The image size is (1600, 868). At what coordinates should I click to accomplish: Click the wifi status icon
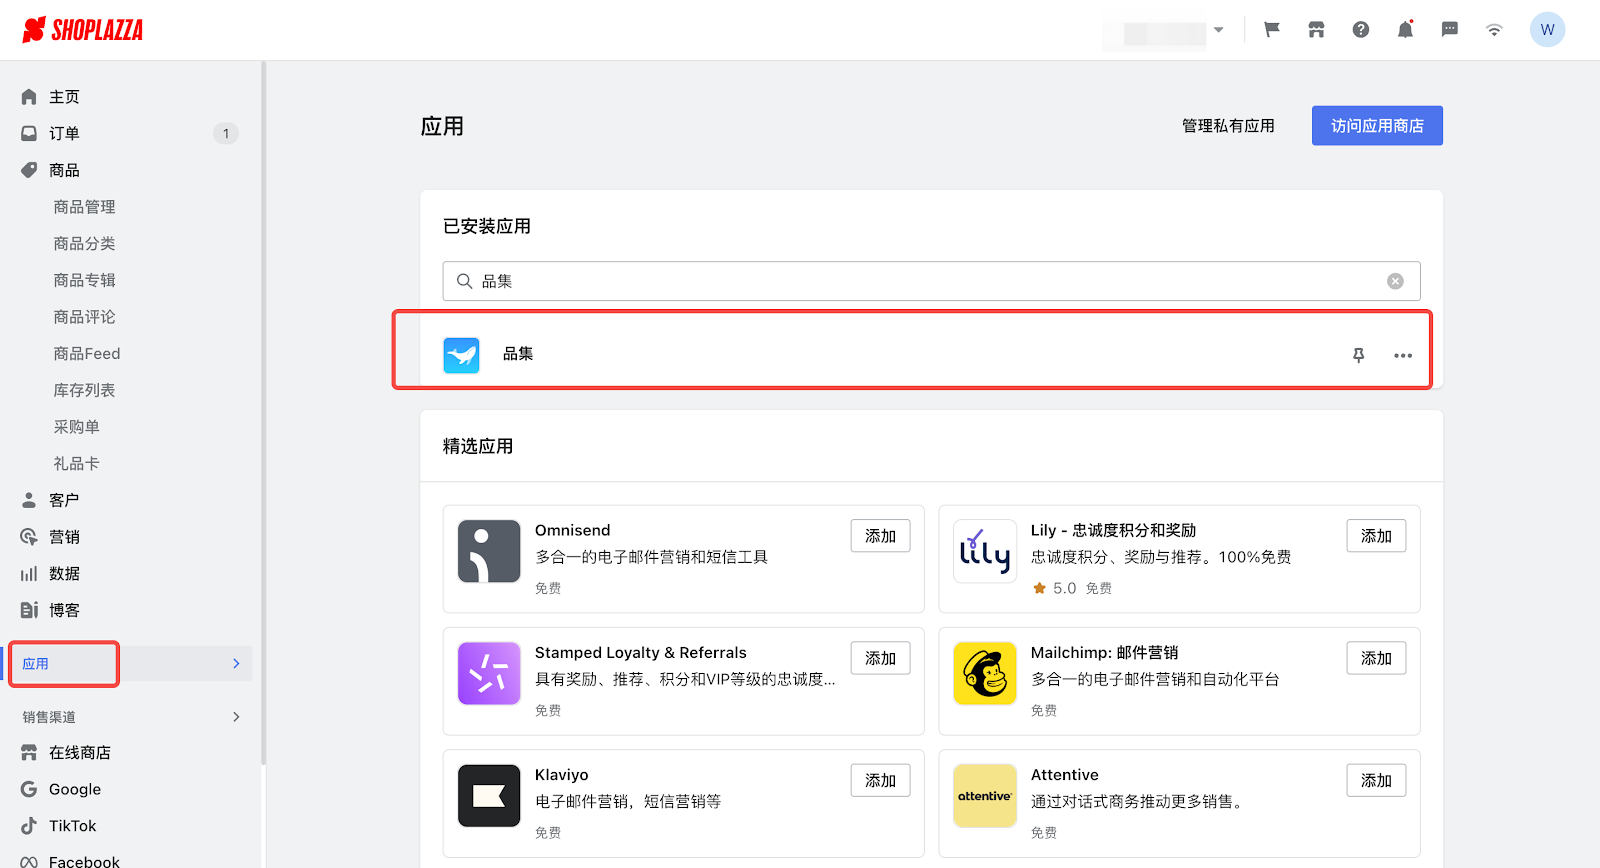[x=1494, y=30]
